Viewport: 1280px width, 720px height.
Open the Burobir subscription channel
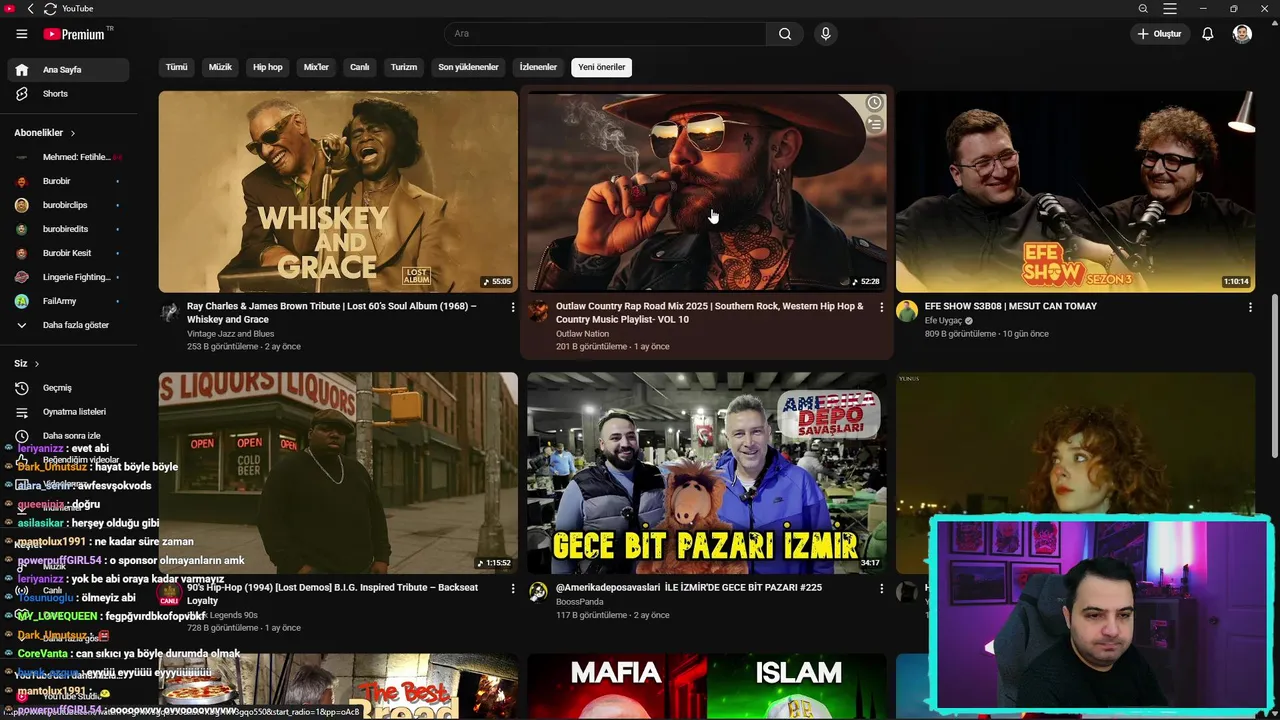click(68, 181)
